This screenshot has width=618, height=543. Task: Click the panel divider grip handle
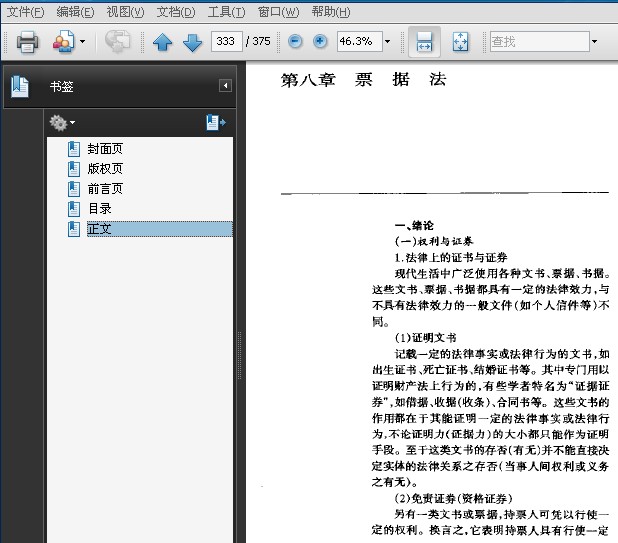point(239,355)
